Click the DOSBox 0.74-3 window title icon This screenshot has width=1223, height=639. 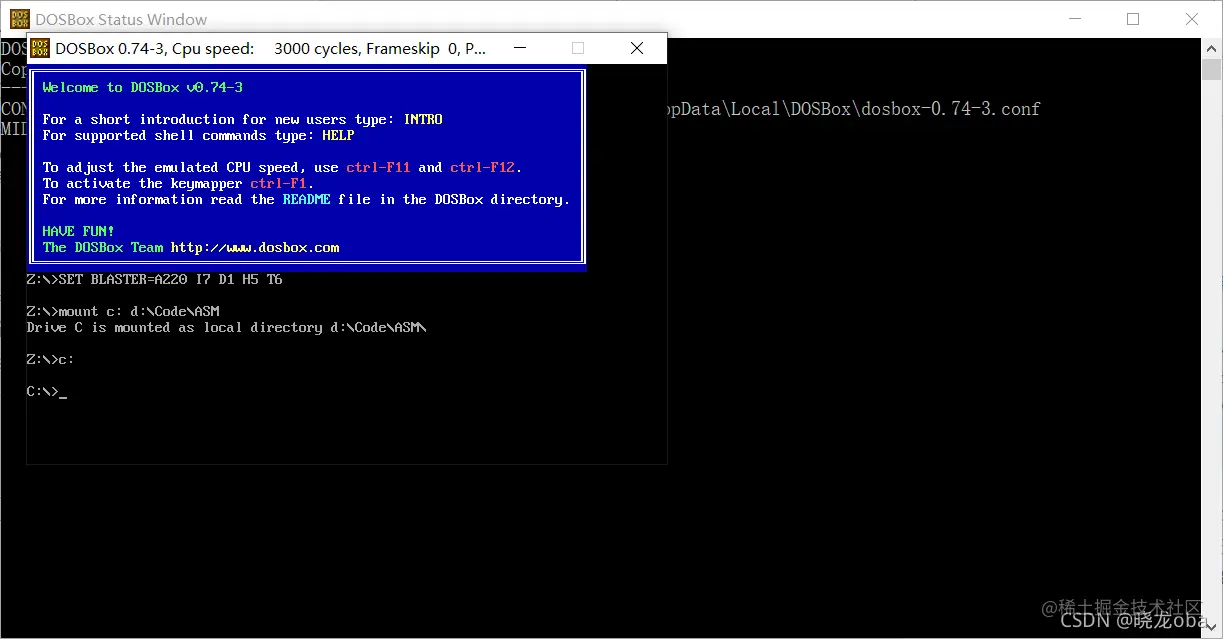[40, 47]
